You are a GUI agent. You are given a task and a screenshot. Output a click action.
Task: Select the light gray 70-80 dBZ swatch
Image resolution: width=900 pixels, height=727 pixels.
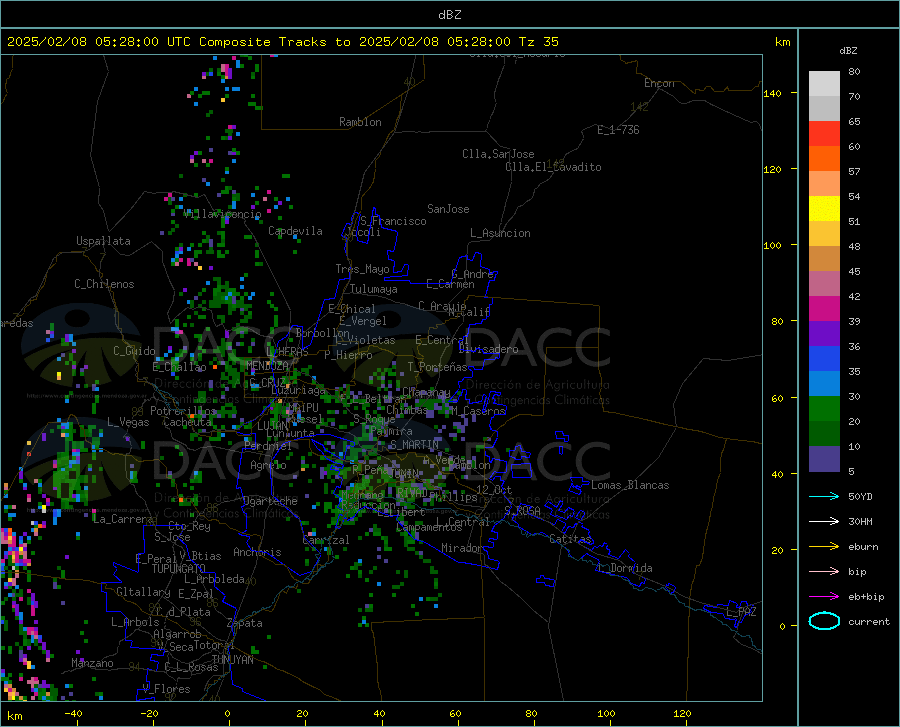(824, 83)
